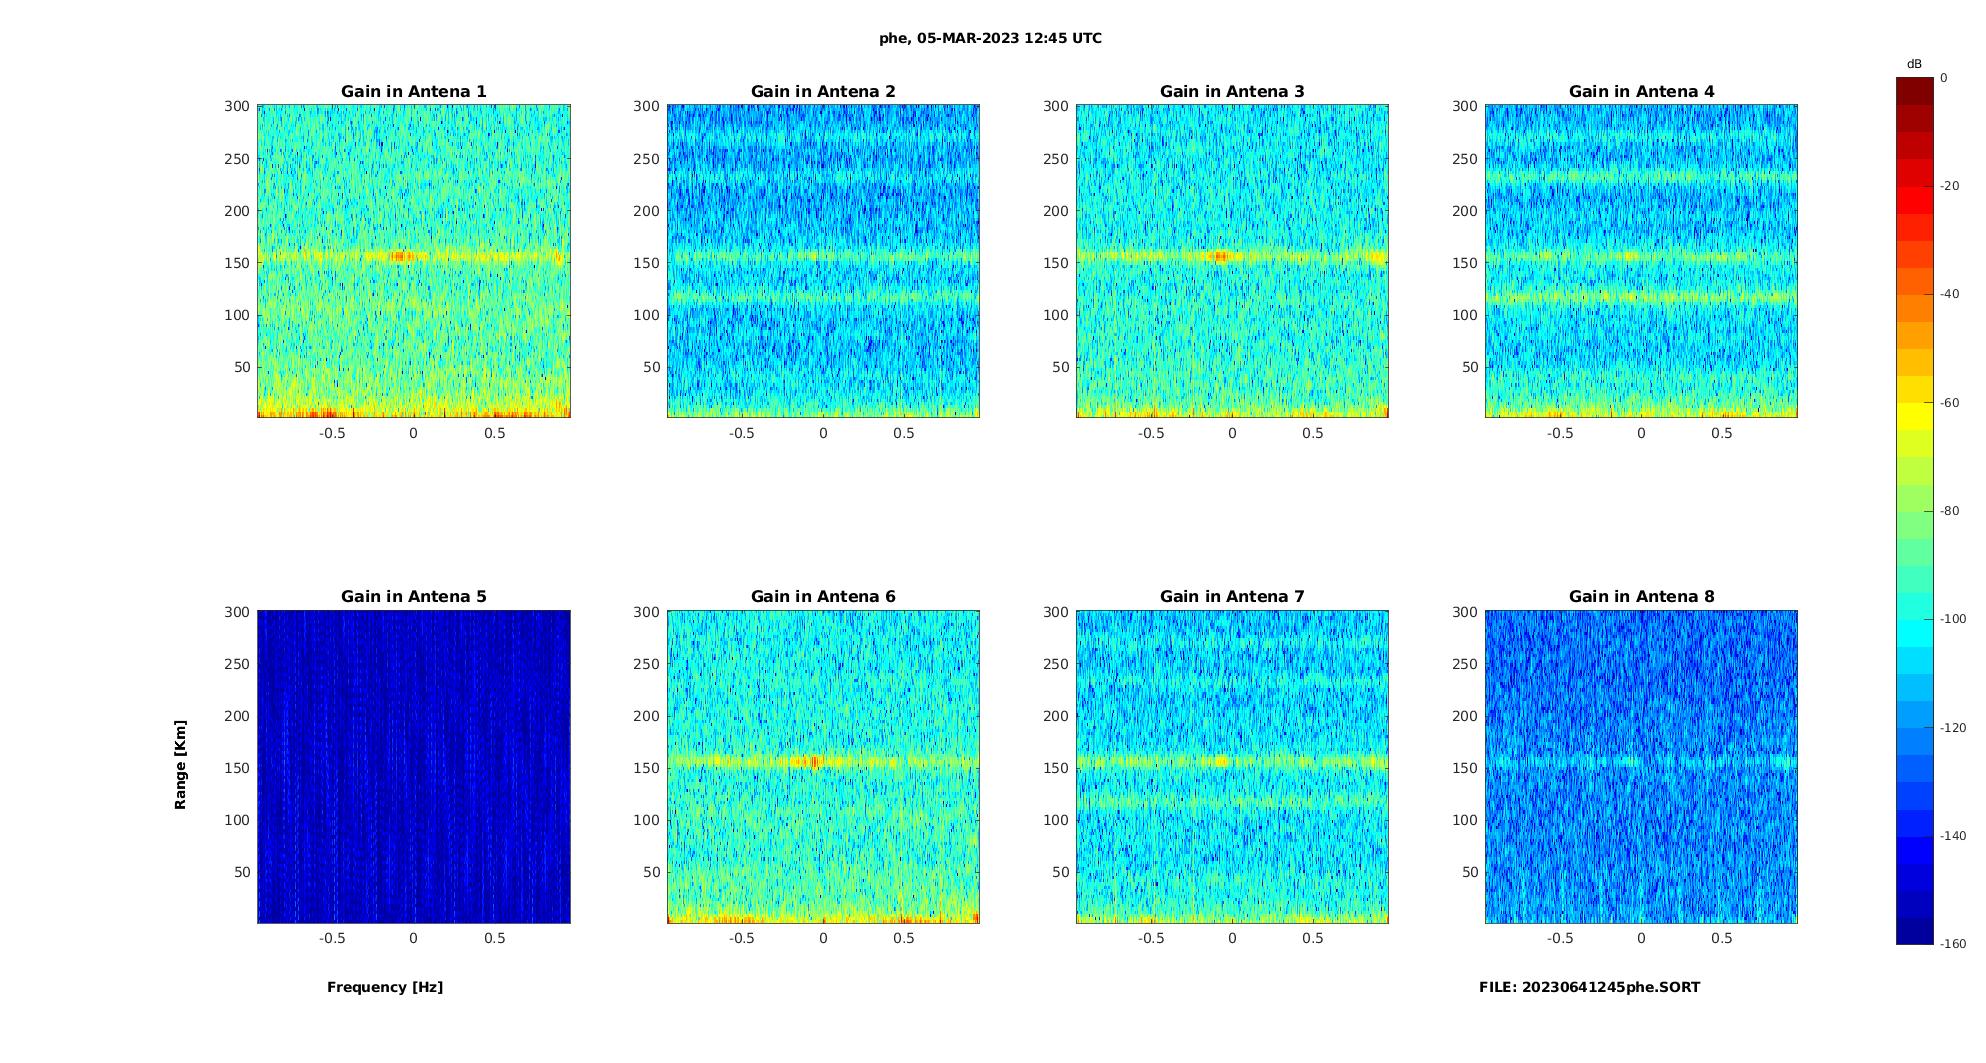The width and height of the screenshot is (1986, 1063).
Task: Select the Gain in Antena 8 plot
Action: [1641, 767]
